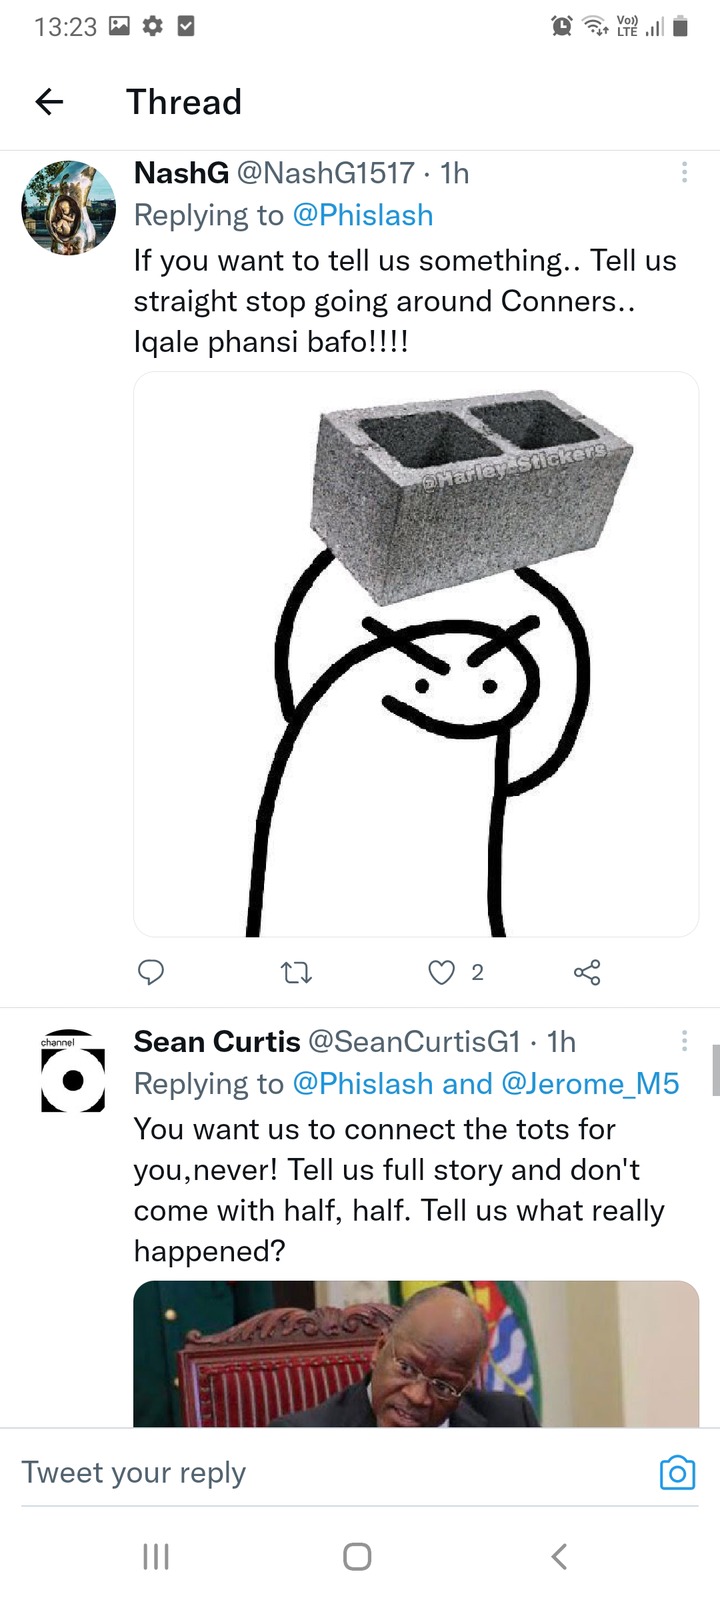Screen dimensions: 720x1600
Task: Go back using the Thread back arrow
Action: tap(49, 101)
